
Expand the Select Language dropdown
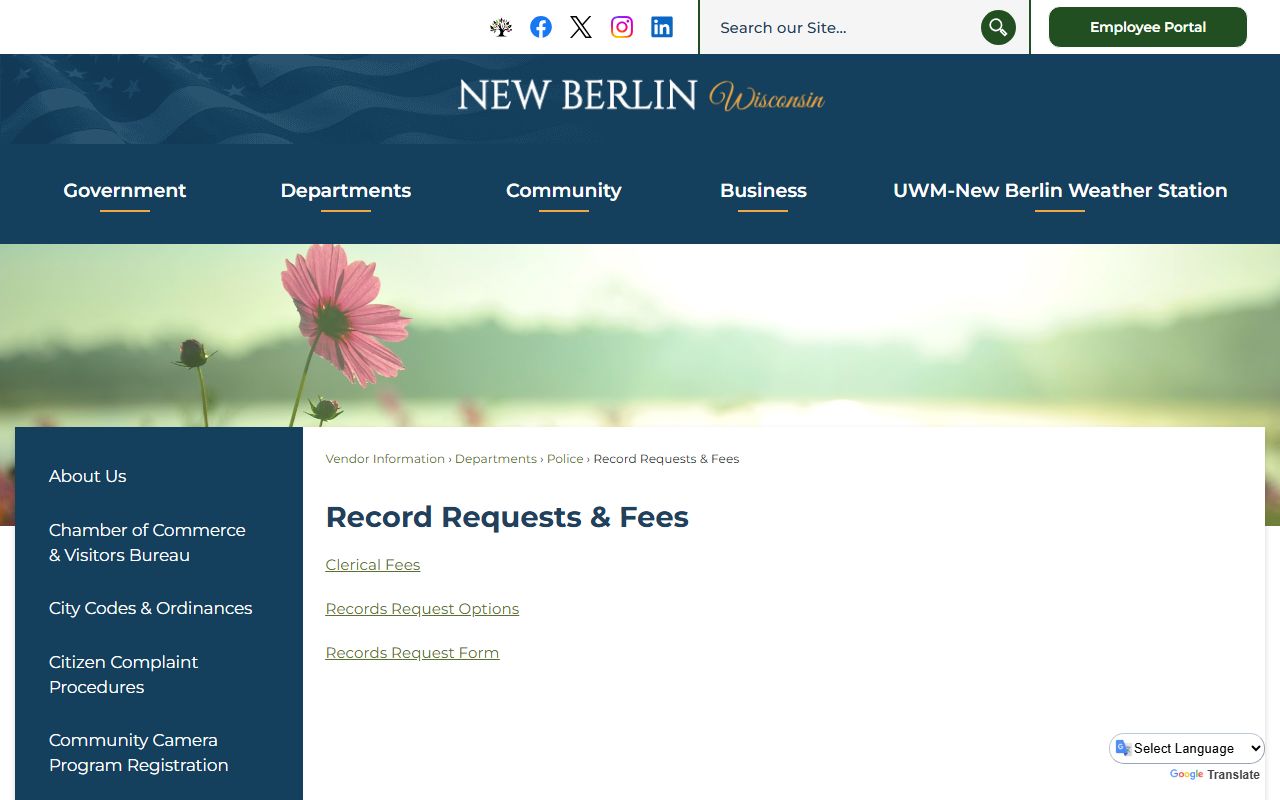point(1187,748)
